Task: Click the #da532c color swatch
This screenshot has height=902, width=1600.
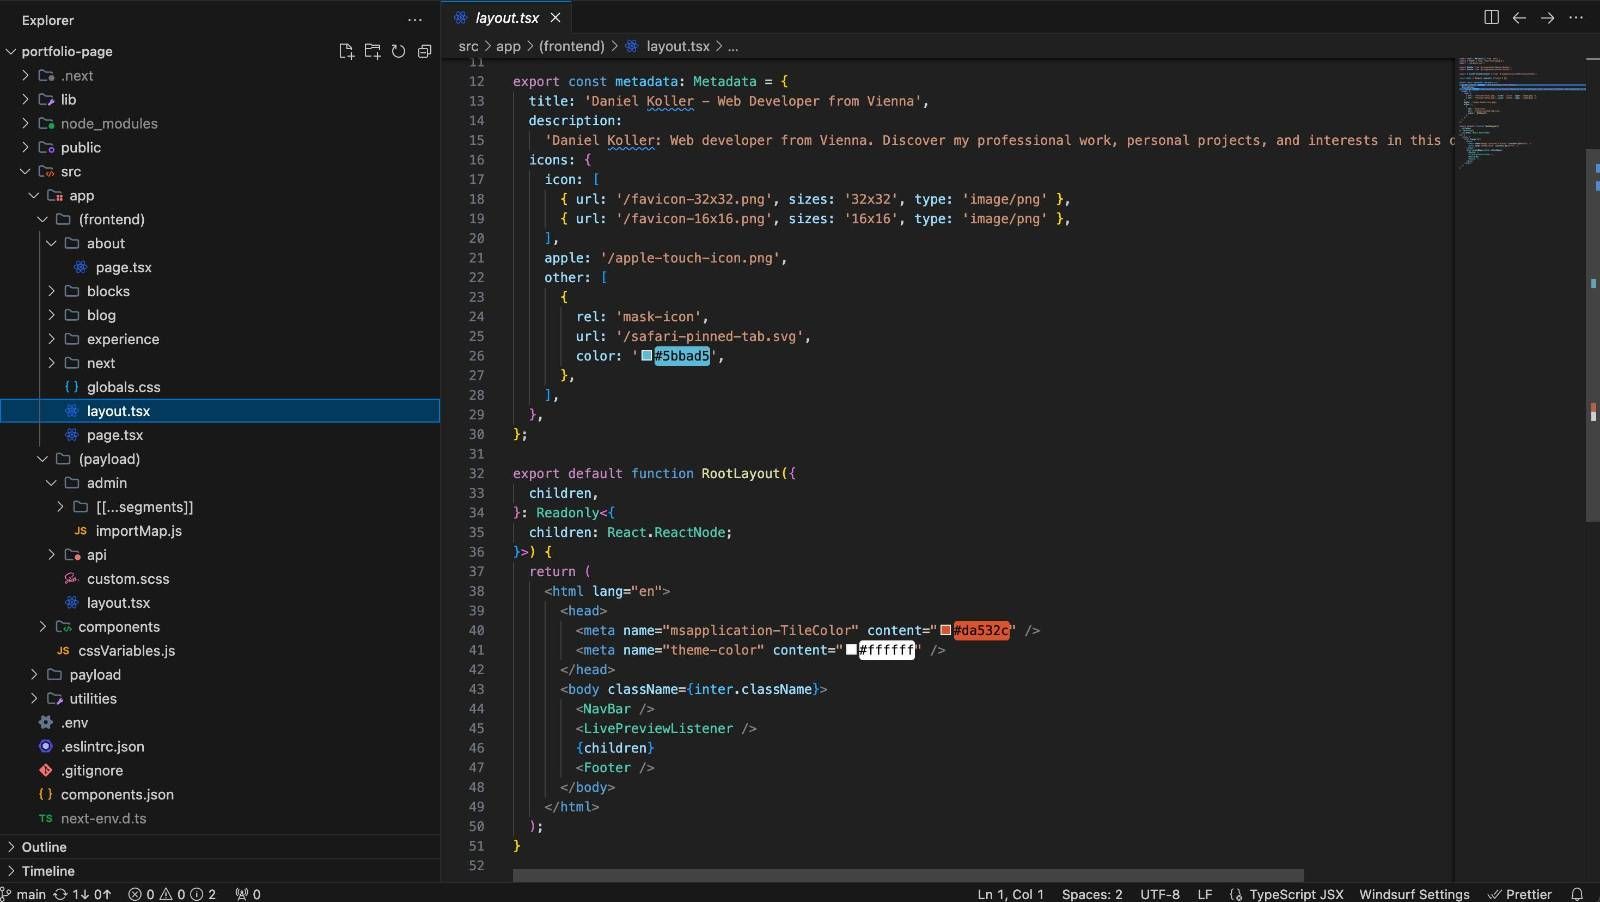Action: click(x=945, y=630)
